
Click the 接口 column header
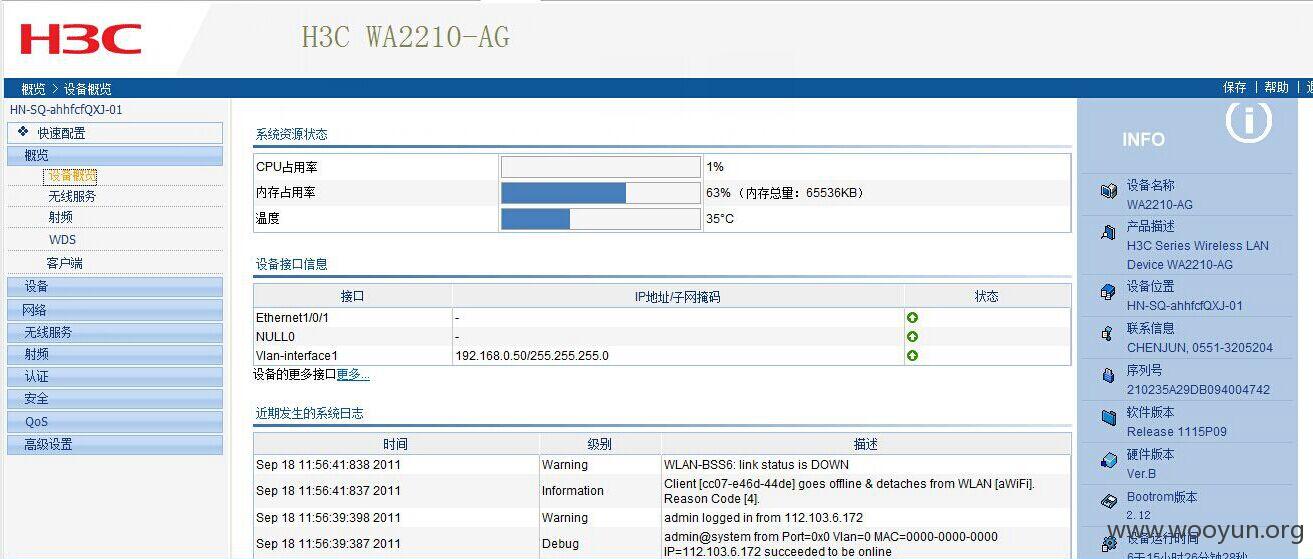coord(353,297)
